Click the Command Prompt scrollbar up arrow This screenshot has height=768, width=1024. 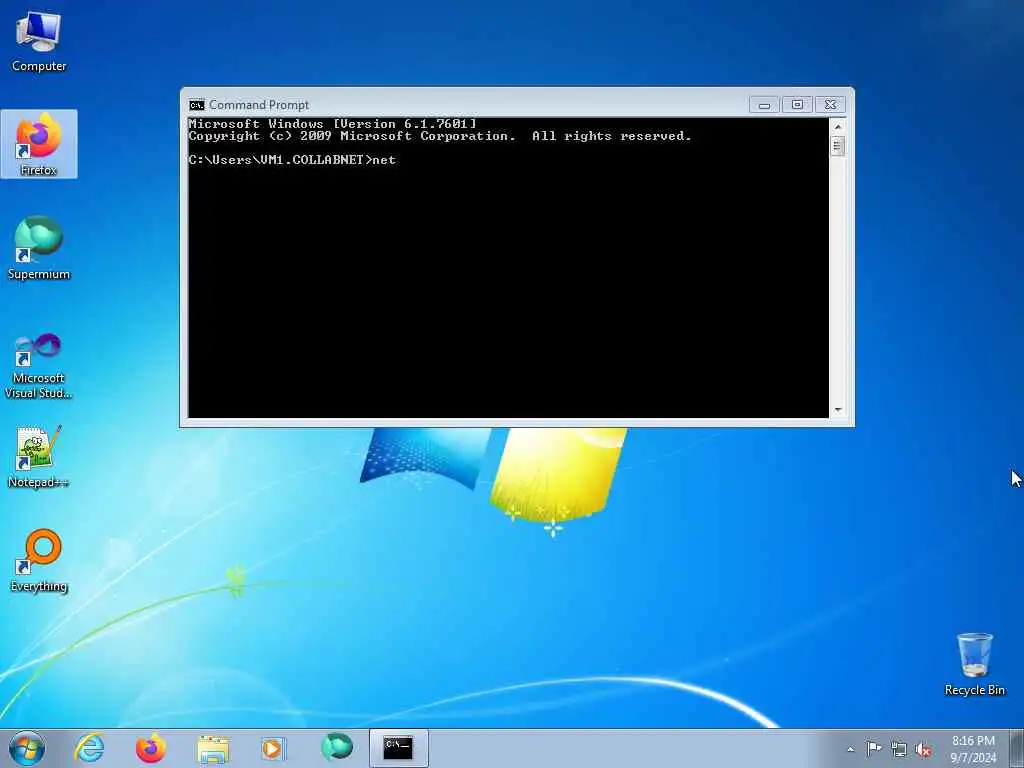coord(838,127)
